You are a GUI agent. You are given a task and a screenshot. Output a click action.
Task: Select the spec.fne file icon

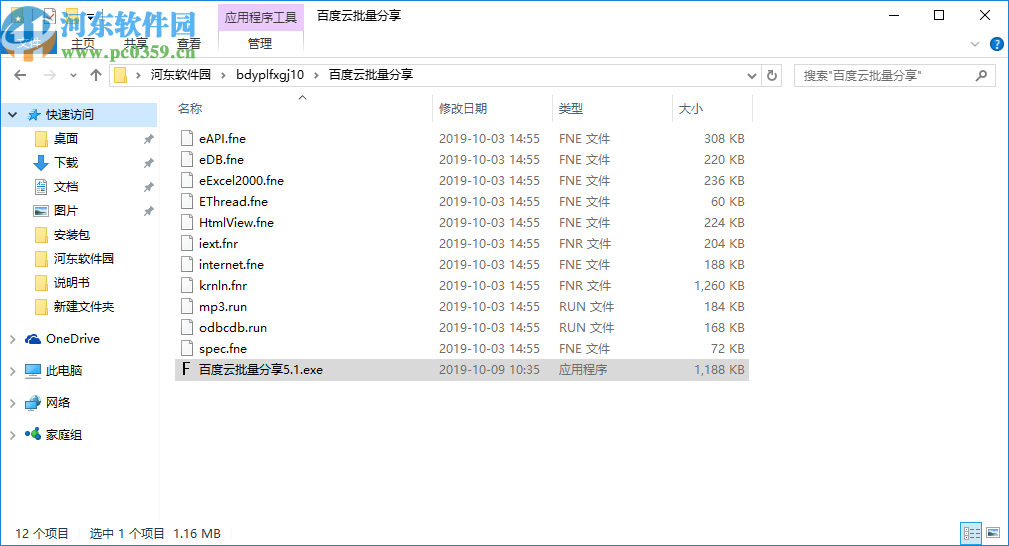tap(187, 348)
